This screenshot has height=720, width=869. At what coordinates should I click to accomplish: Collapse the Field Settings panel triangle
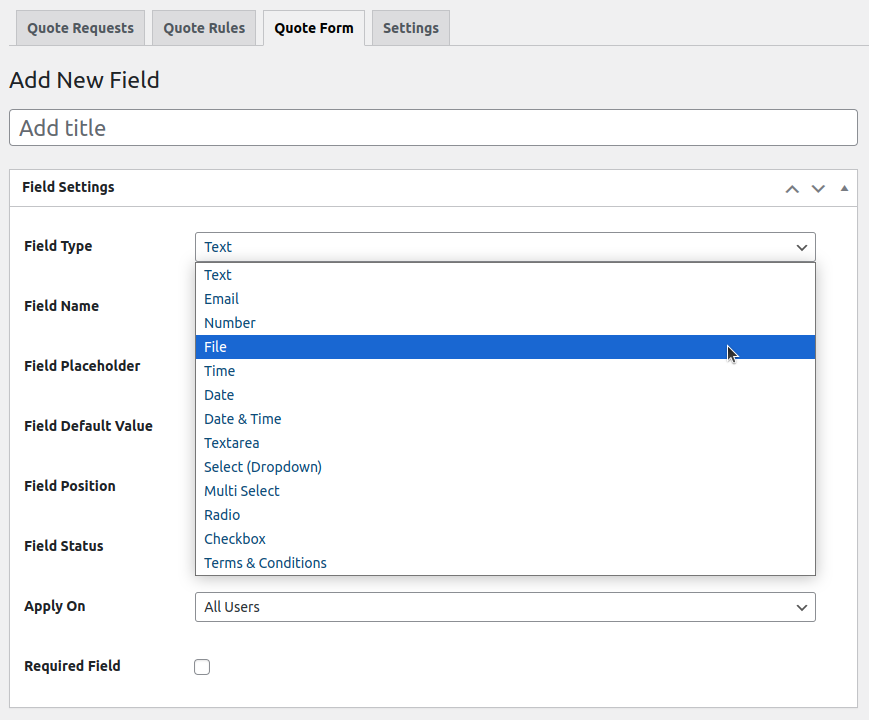pos(844,188)
